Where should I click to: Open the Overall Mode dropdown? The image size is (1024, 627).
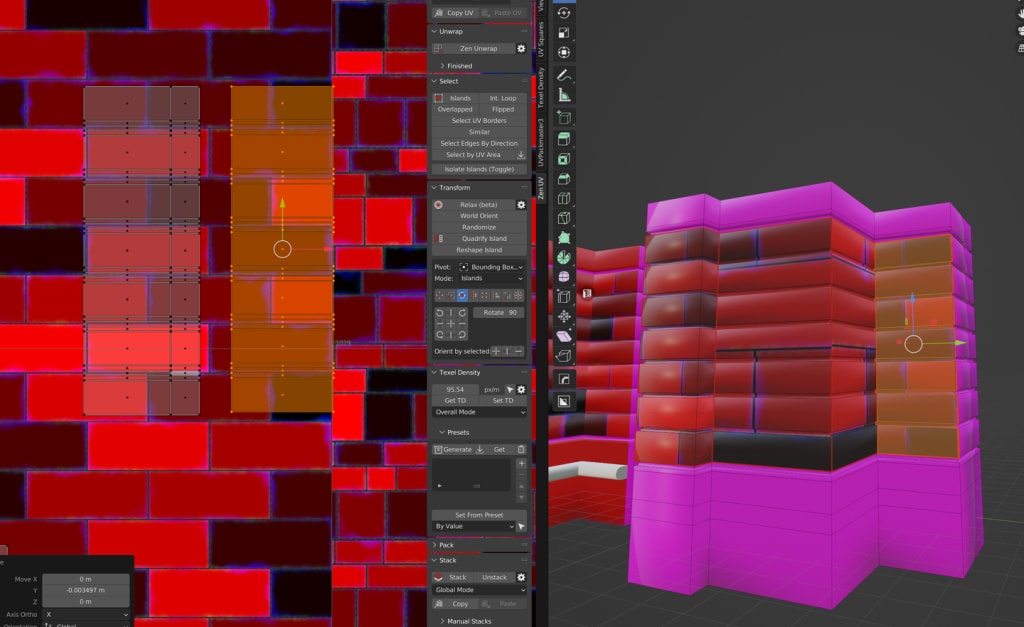point(479,412)
